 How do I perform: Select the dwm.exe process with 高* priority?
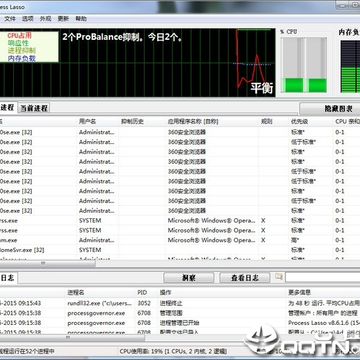(x=180, y=240)
